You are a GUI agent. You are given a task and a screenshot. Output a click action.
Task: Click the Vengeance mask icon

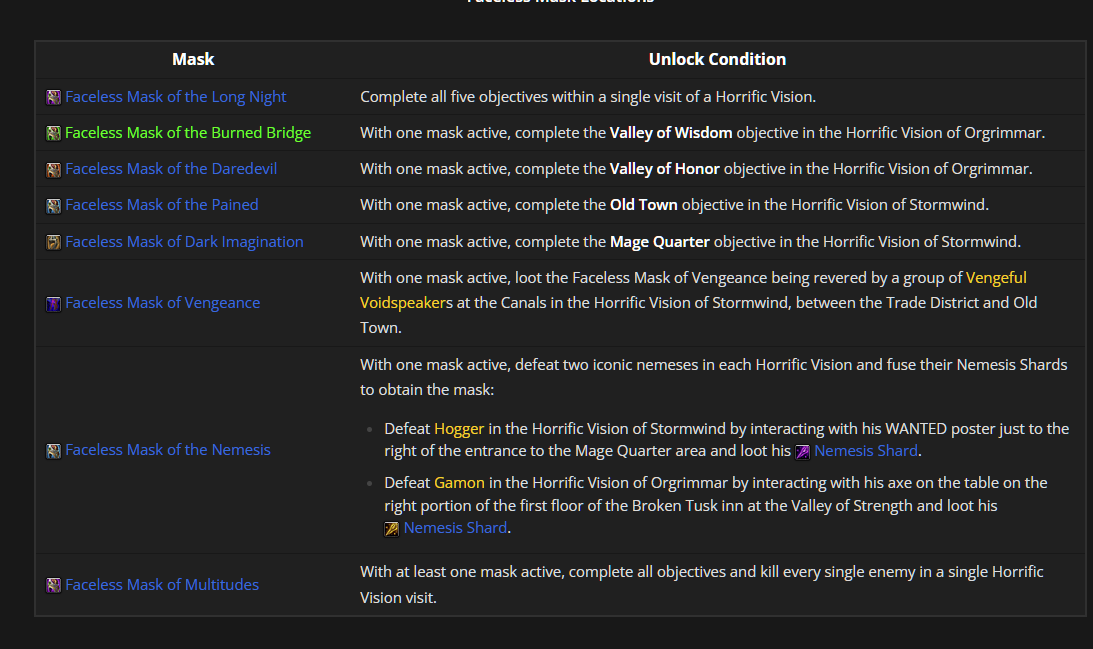(54, 303)
